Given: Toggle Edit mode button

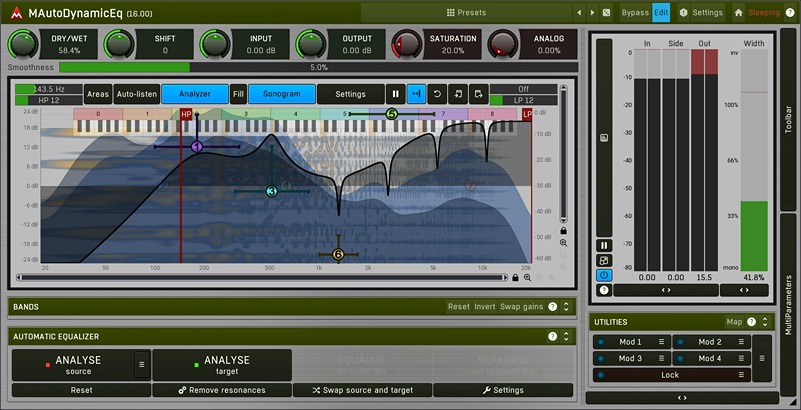Looking at the screenshot, I should coord(661,13).
